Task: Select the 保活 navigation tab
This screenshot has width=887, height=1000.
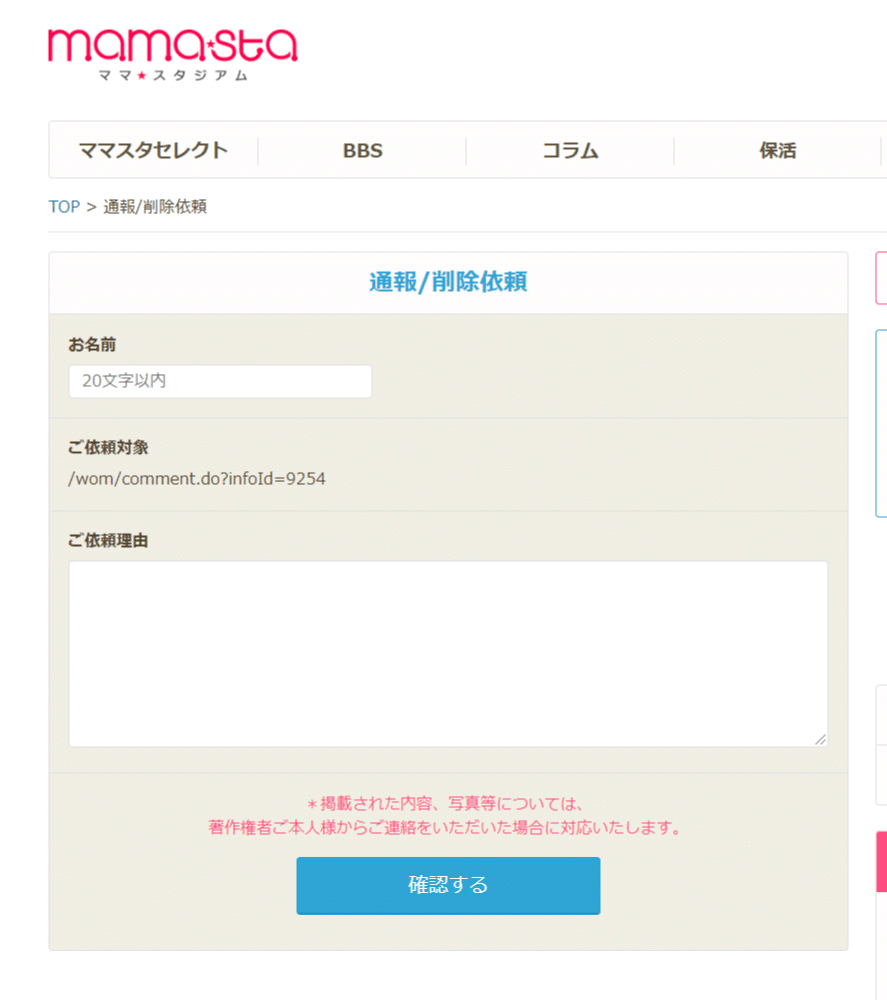Action: (777, 151)
